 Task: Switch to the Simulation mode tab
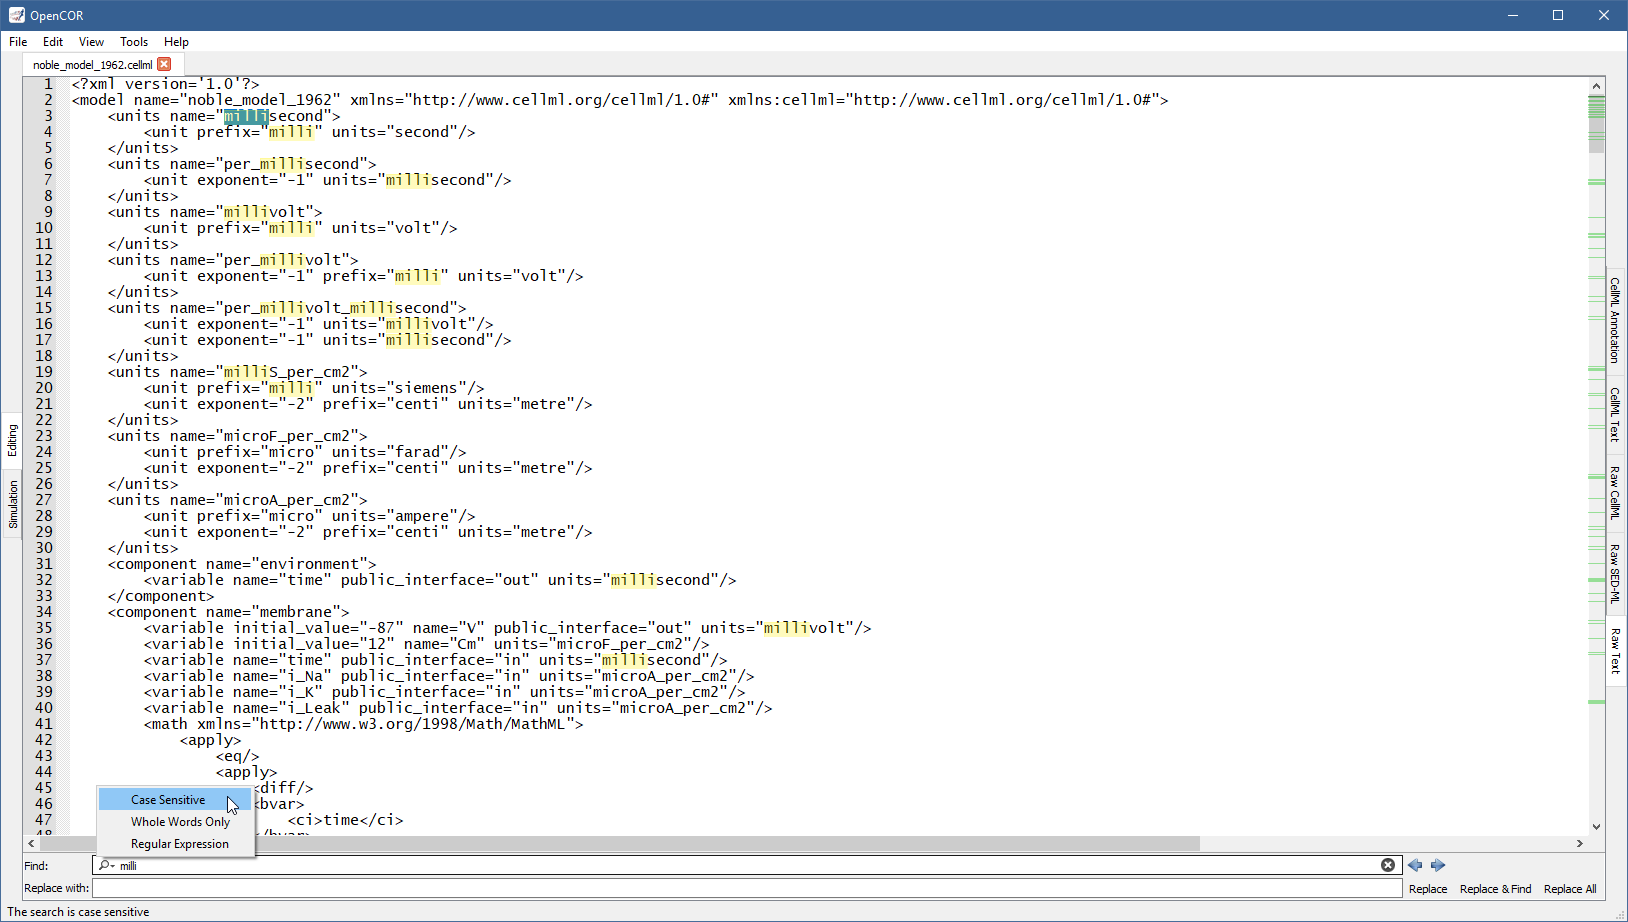[13, 504]
